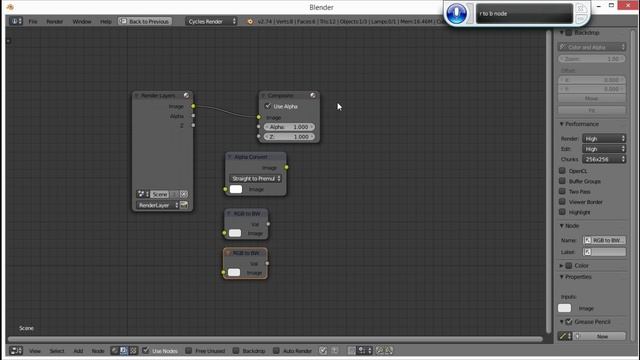Click the node Label input field
This screenshot has height=360, width=640.
click(604, 252)
